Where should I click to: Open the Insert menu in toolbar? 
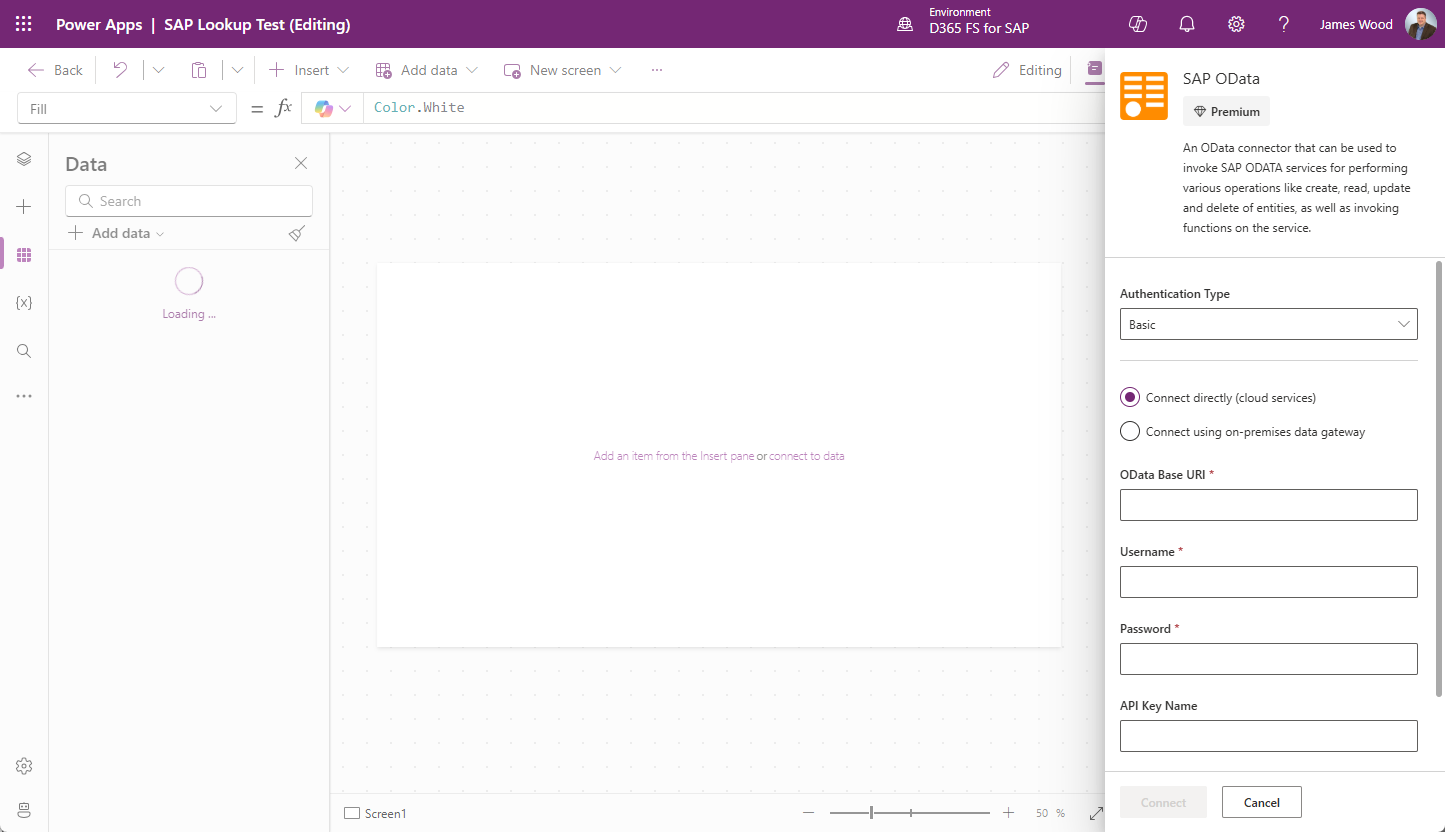click(309, 70)
